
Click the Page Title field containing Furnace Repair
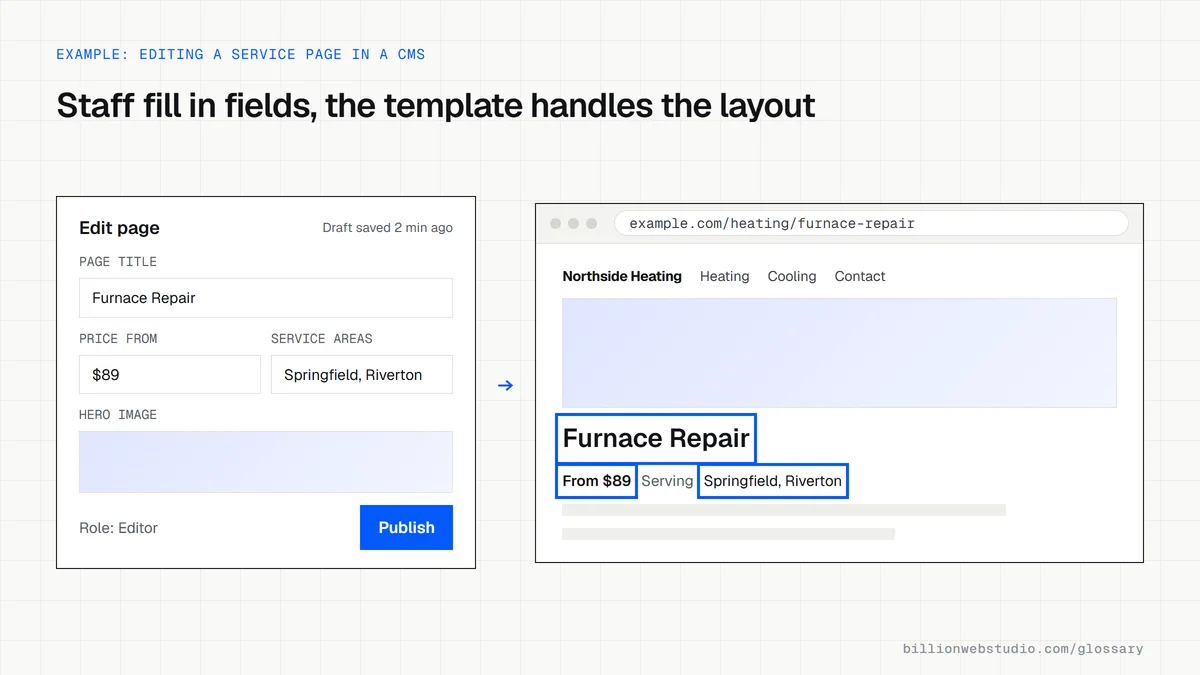[266, 298]
